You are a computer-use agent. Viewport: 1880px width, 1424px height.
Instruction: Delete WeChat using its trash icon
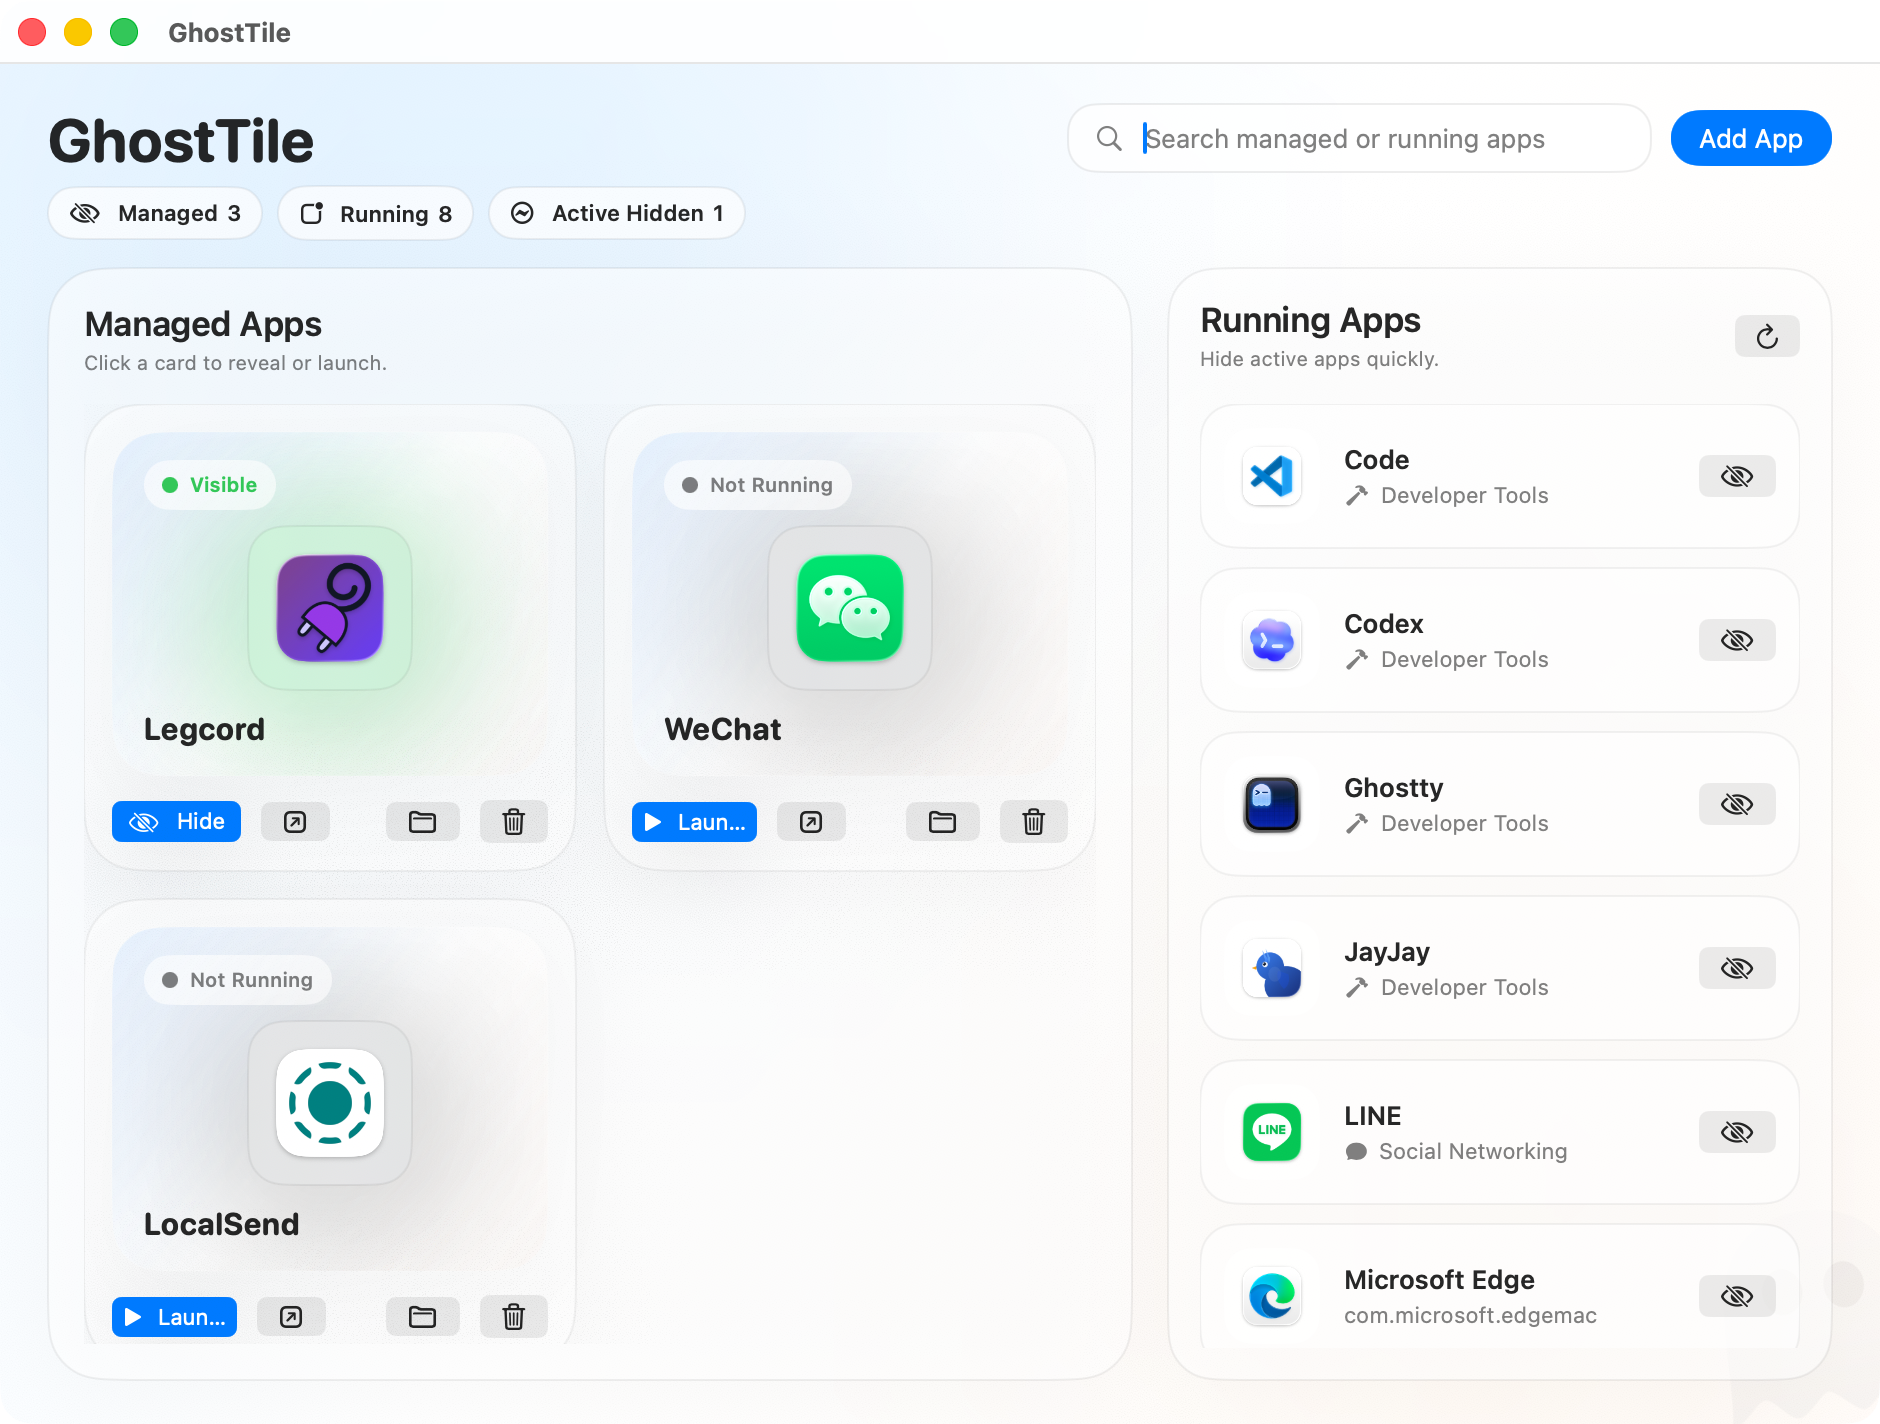pyautogui.click(x=1033, y=821)
